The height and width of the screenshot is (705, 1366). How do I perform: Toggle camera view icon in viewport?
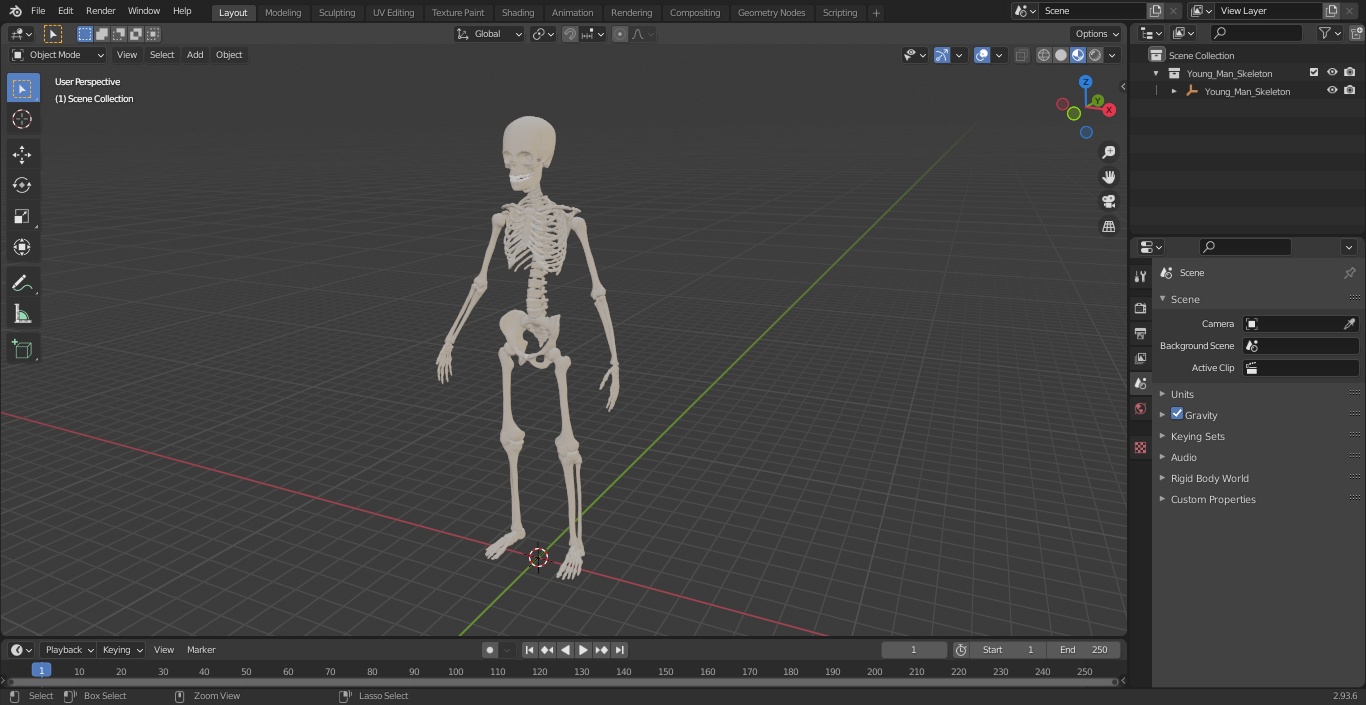click(1108, 202)
